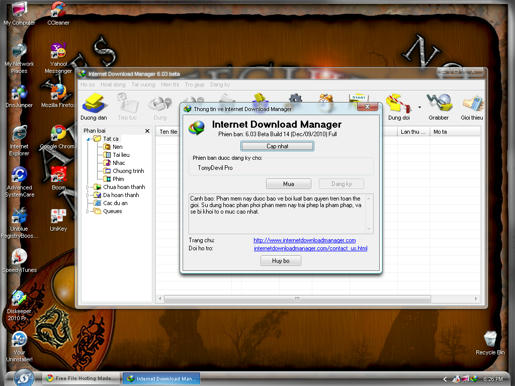
Task: Click the Dung doi toolbar icon
Action: pos(398,107)
